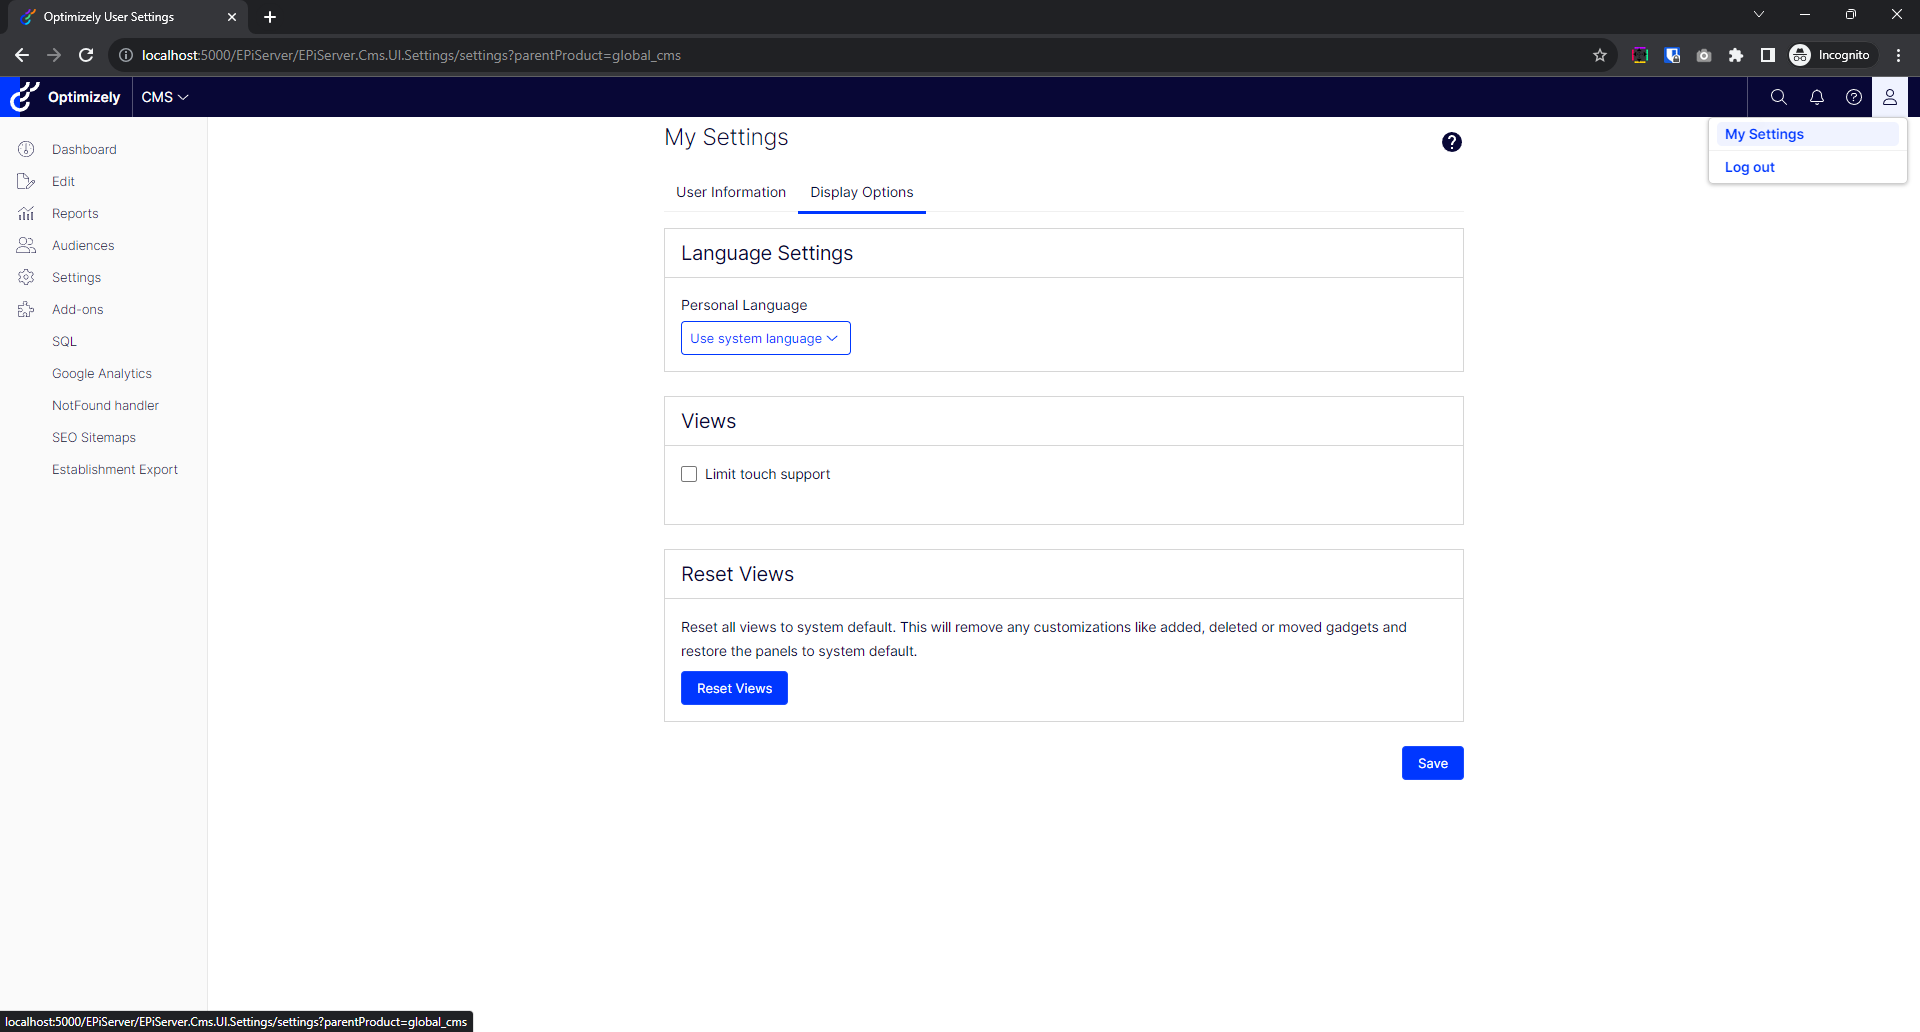Click the Save button
1920x1032 pixels.
tap(1432, 763)
